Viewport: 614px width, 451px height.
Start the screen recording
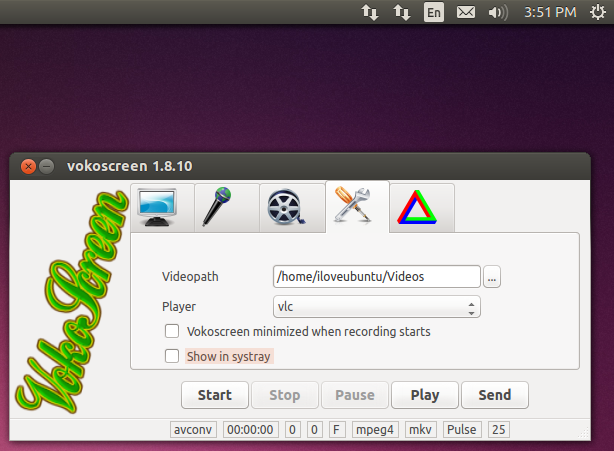pyautogui.click(x=215, y=395)
